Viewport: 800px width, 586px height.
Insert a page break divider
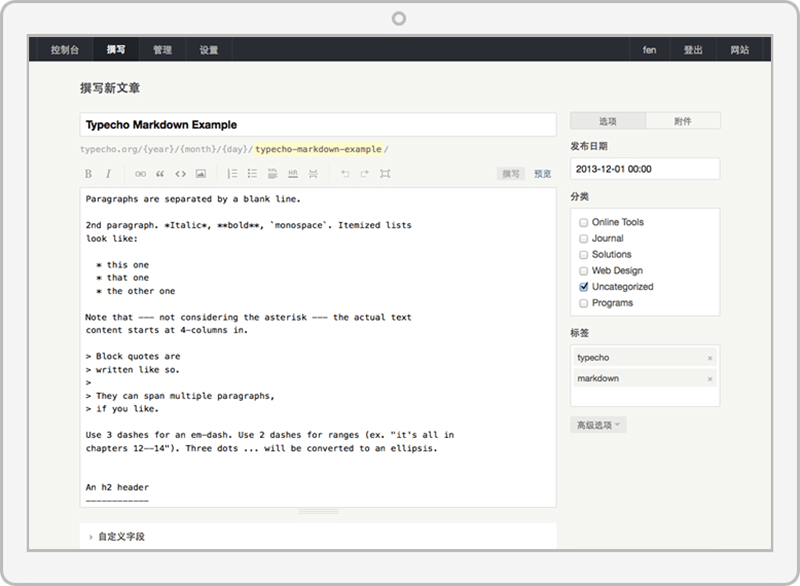pyautogui.click(x=313, y=174)
